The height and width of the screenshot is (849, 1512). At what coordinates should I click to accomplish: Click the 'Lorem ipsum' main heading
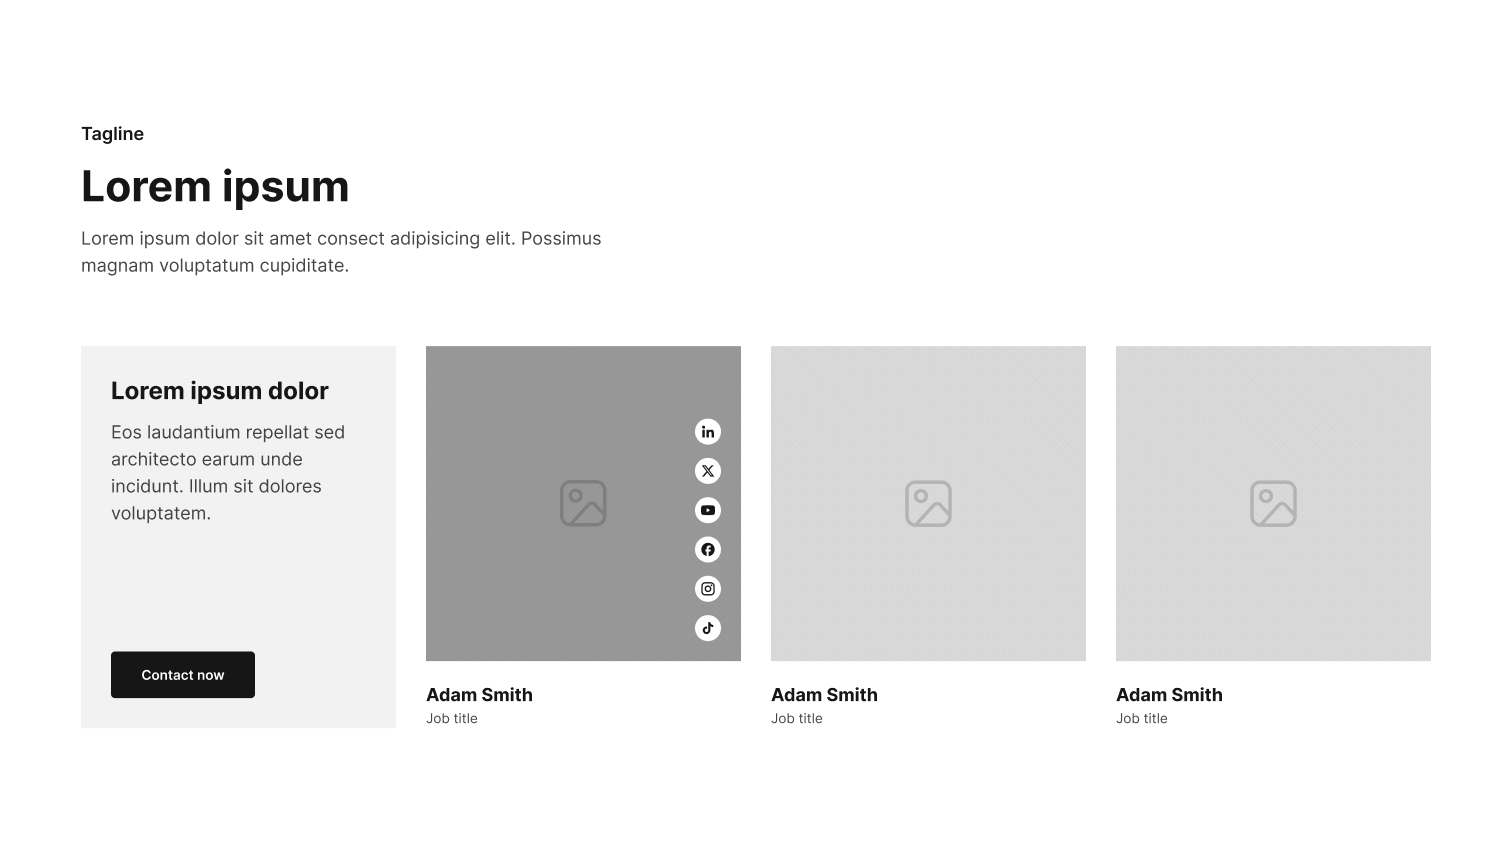[x=215, y=187]
